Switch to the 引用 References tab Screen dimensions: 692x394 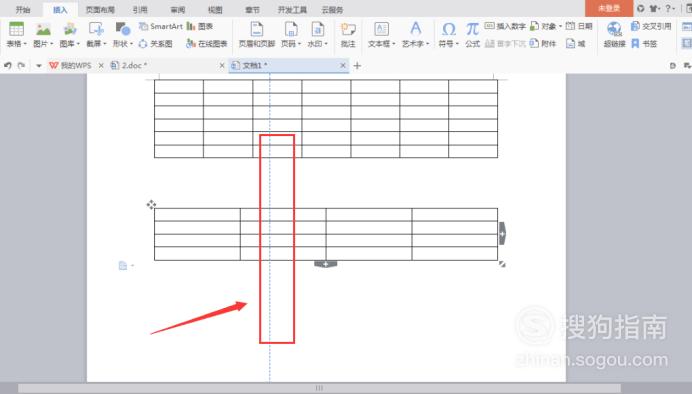point(140,9)
